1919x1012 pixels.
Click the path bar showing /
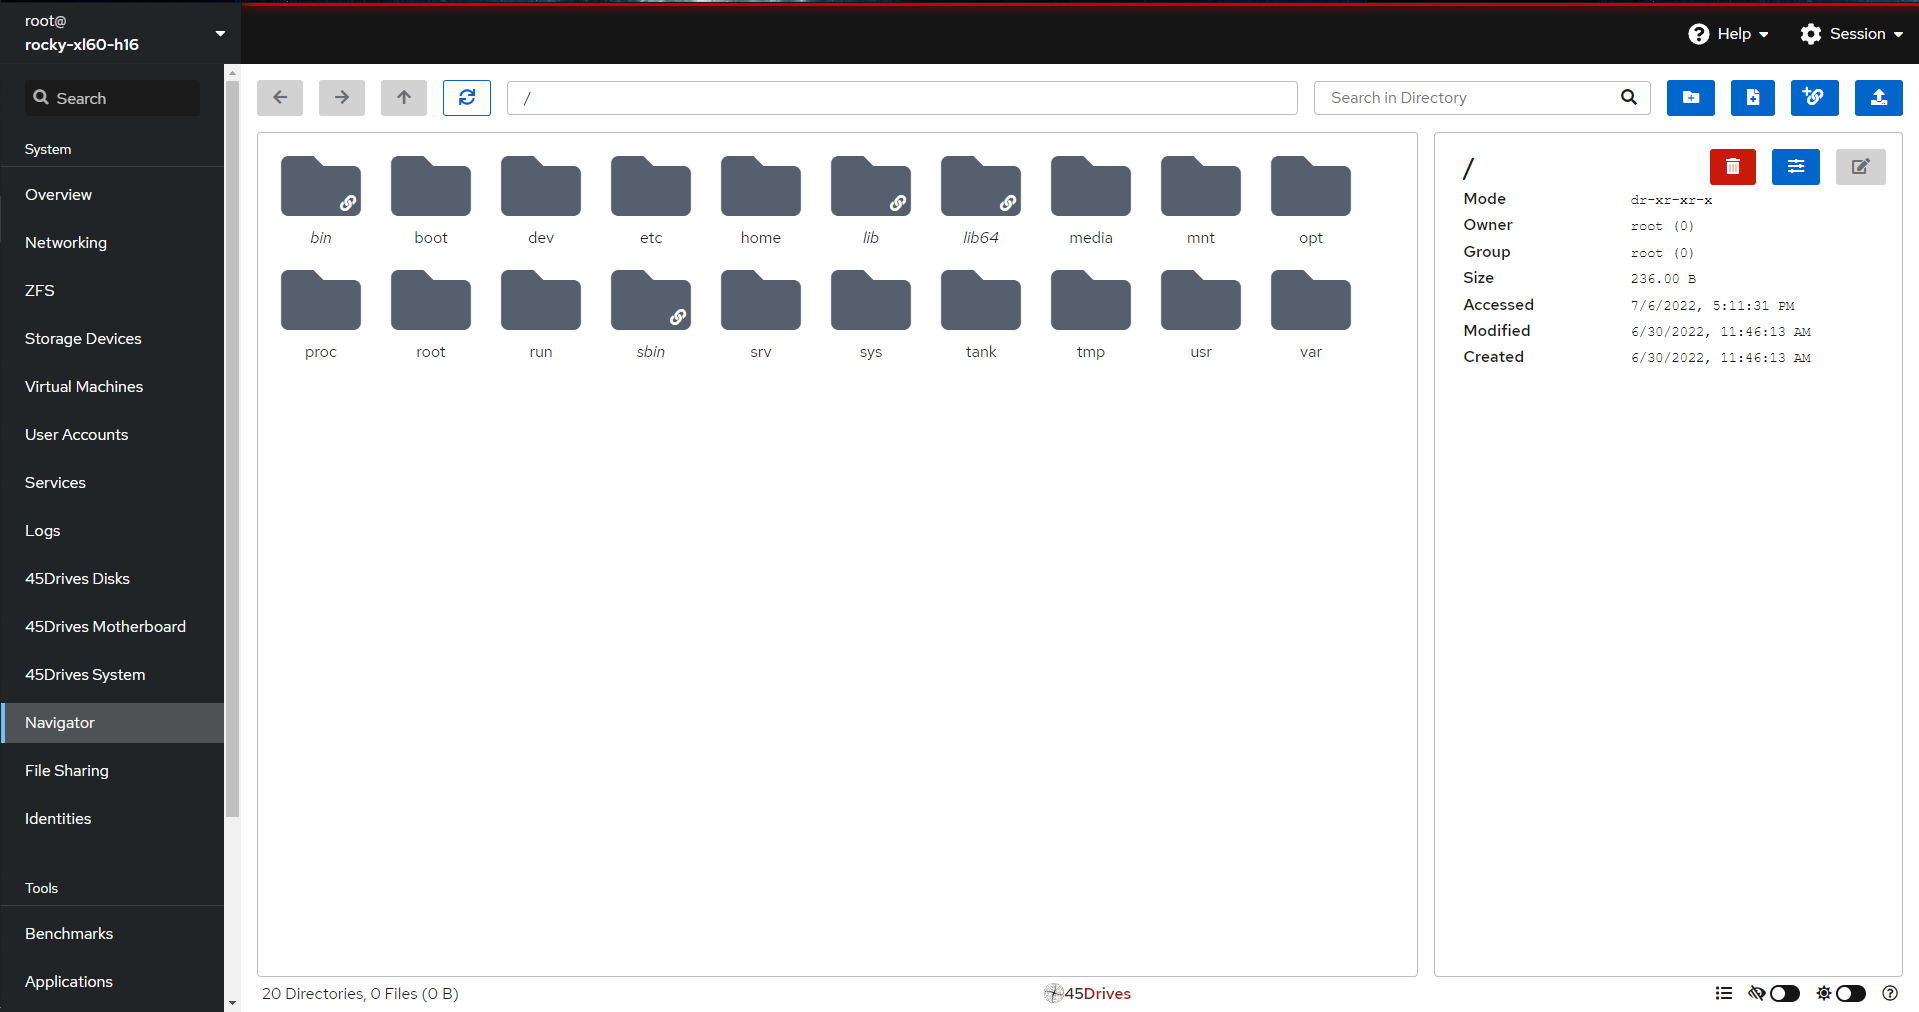[x=902, y=98]
